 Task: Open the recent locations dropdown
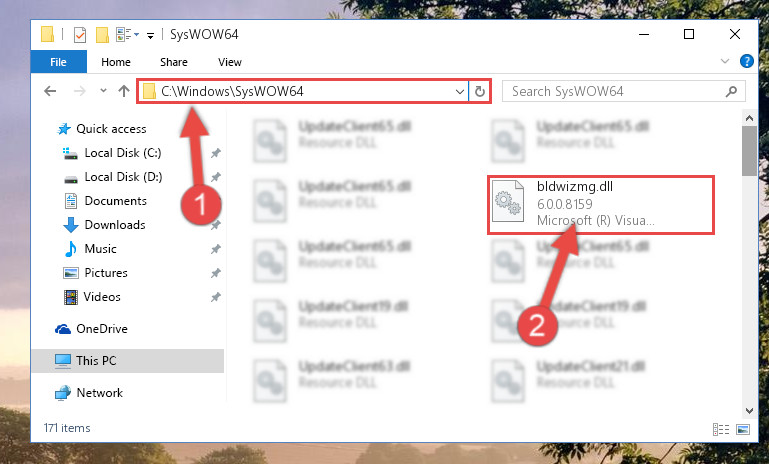click(x=103, y=91)
